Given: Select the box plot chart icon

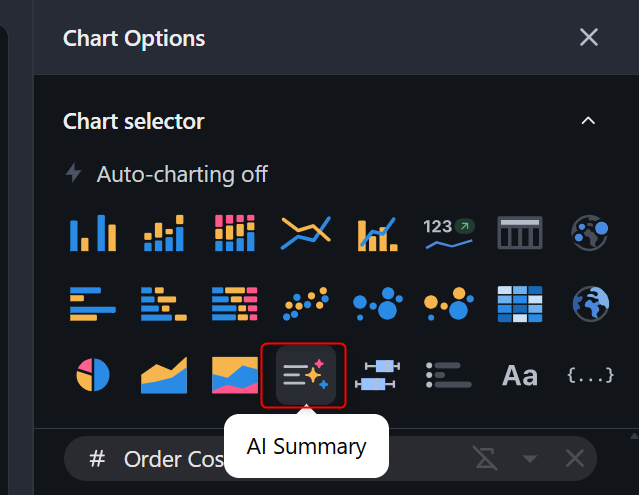Looking at the screenshot, I should pyautogui.click(x=377, y=375).
